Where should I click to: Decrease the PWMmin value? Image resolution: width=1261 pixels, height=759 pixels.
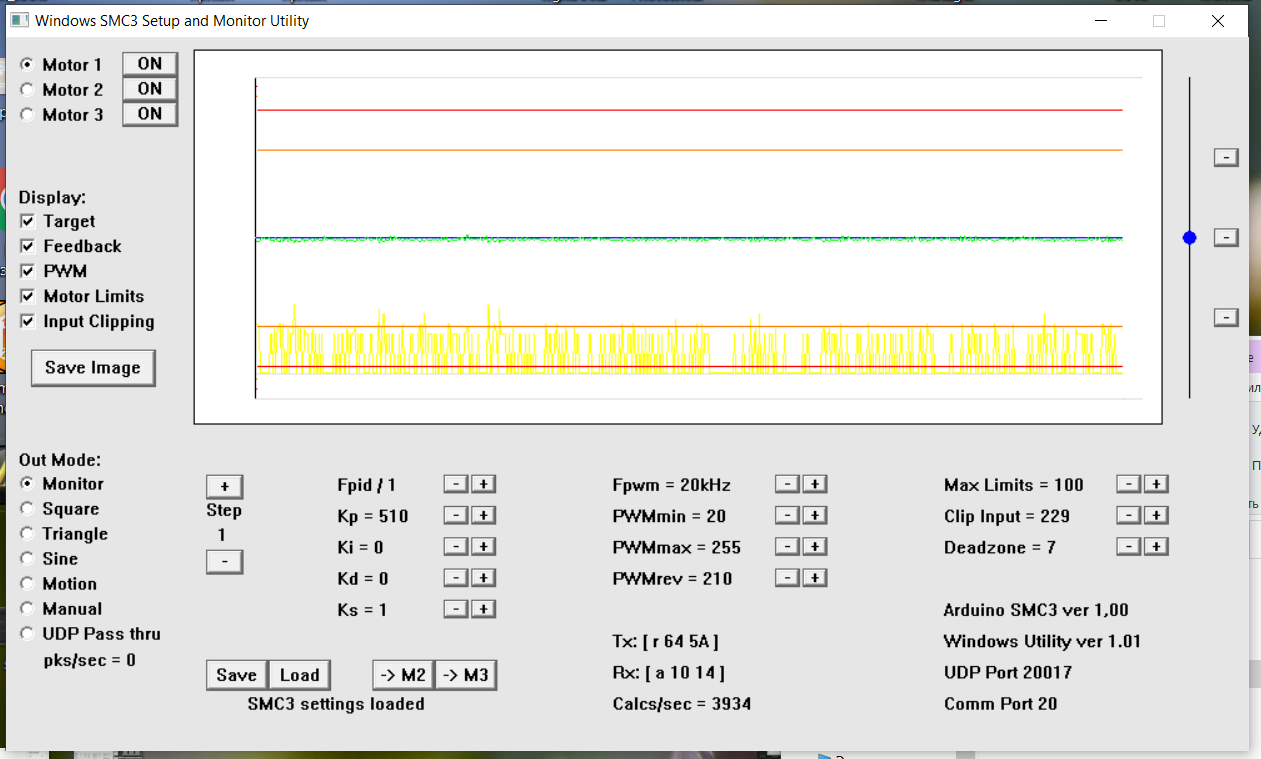click(x=787, y=515)
